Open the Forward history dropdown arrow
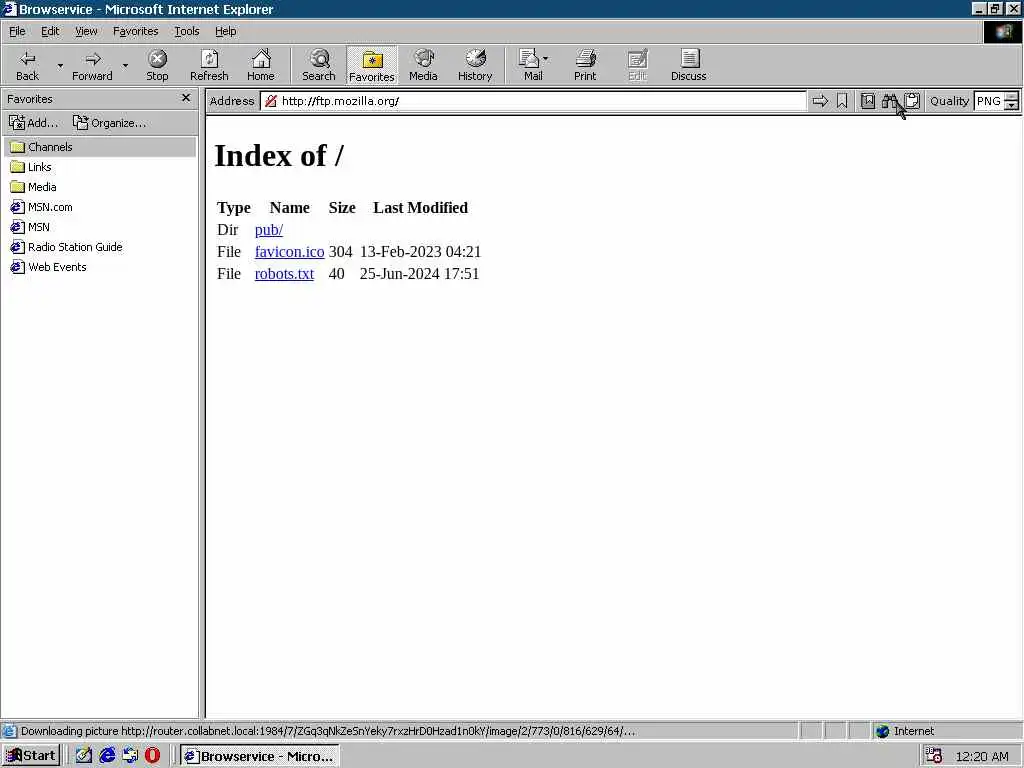Image resolution: width=1024 pixels, height=768 pixels. [125, 65]
